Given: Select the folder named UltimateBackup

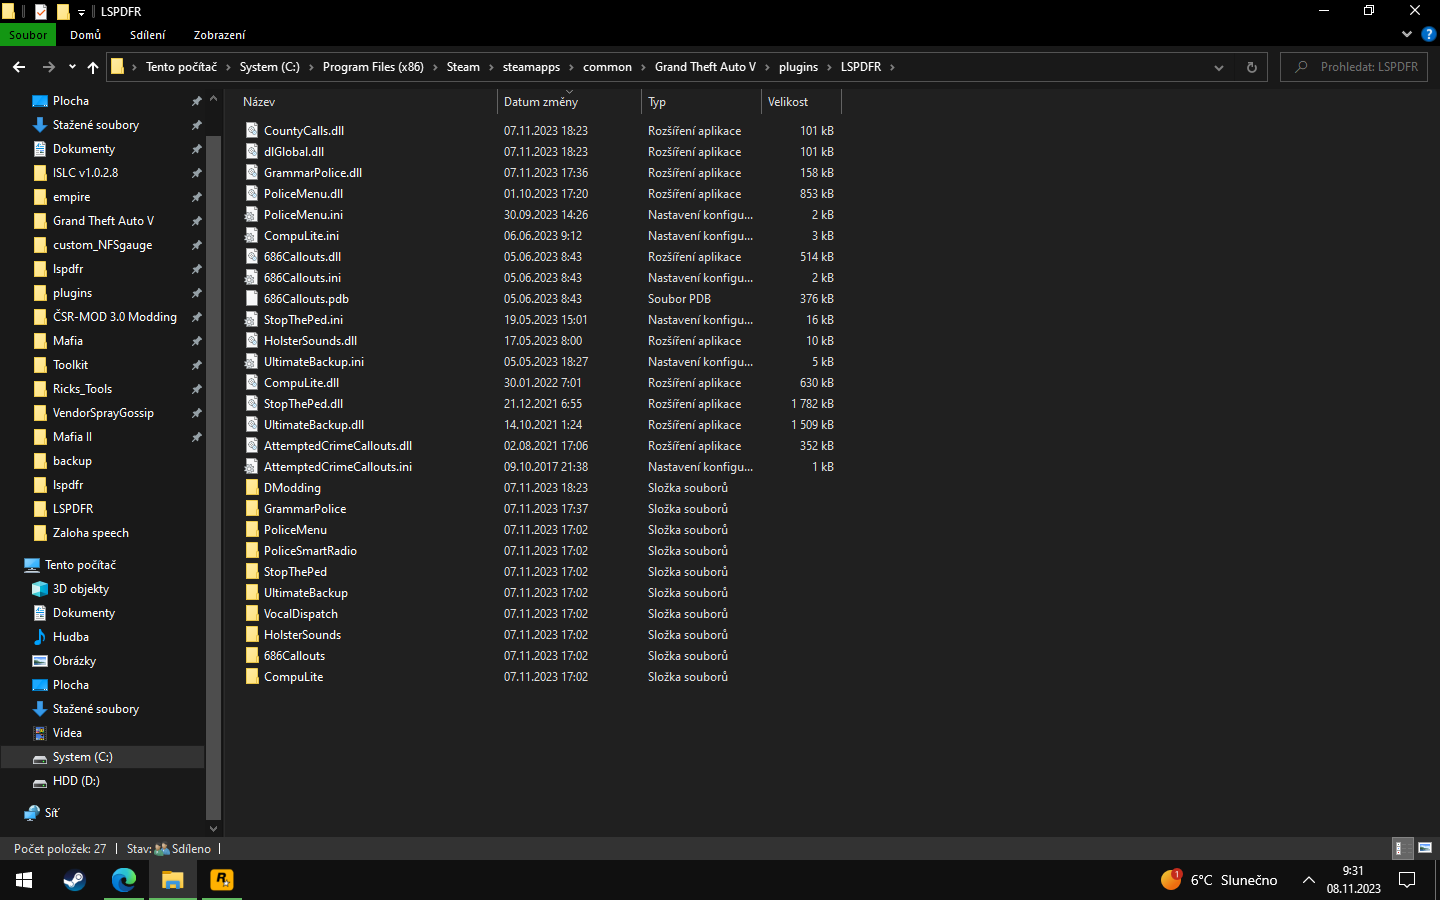Looking at the screenshot, I should [x=306, y=593].
